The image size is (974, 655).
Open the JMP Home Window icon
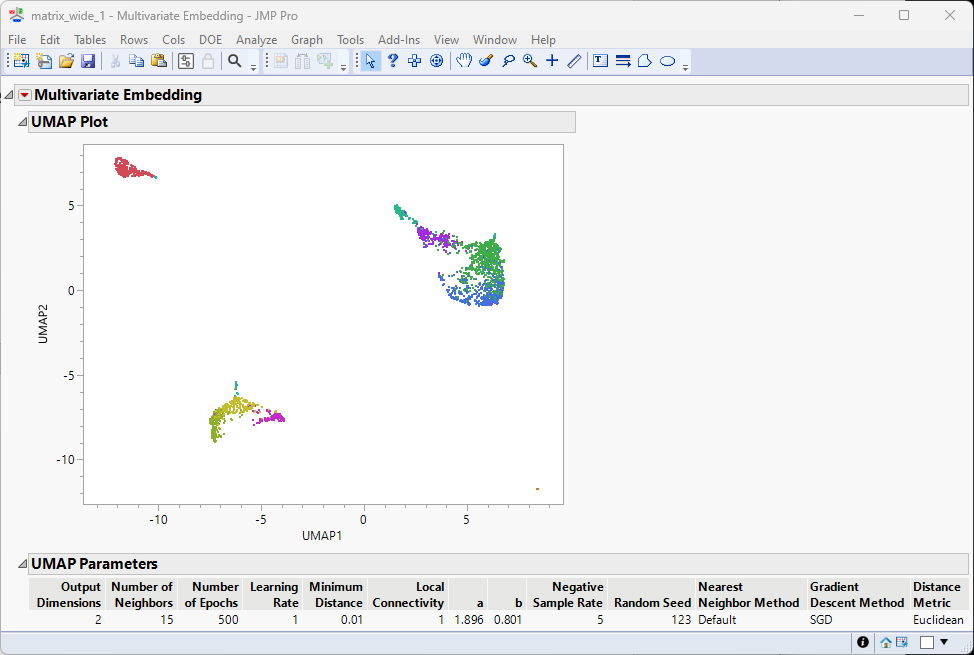(886, 642)
